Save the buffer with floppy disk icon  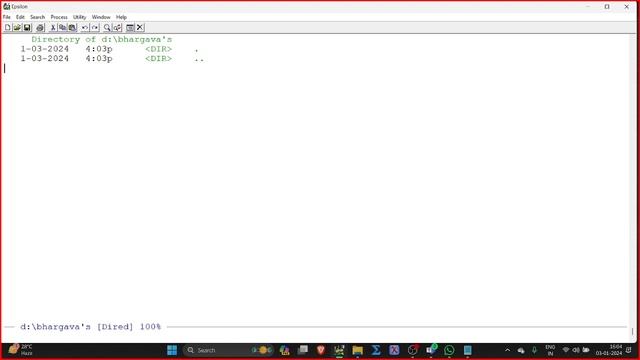(x=27, y=27)
